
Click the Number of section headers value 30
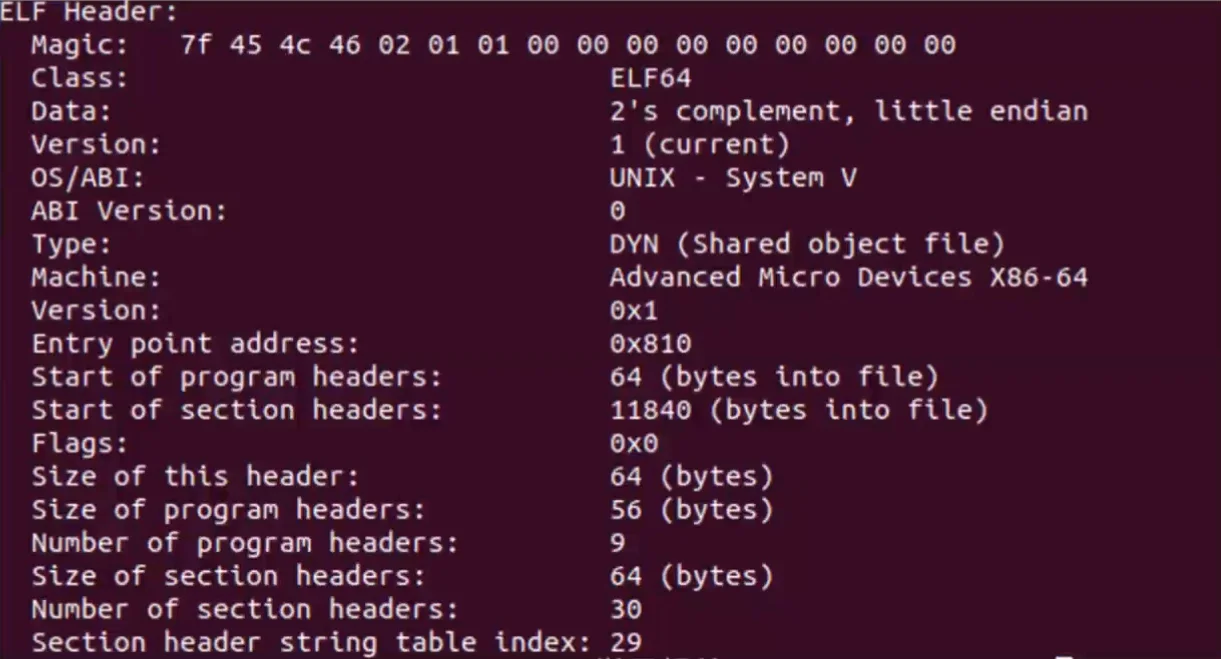626,609
